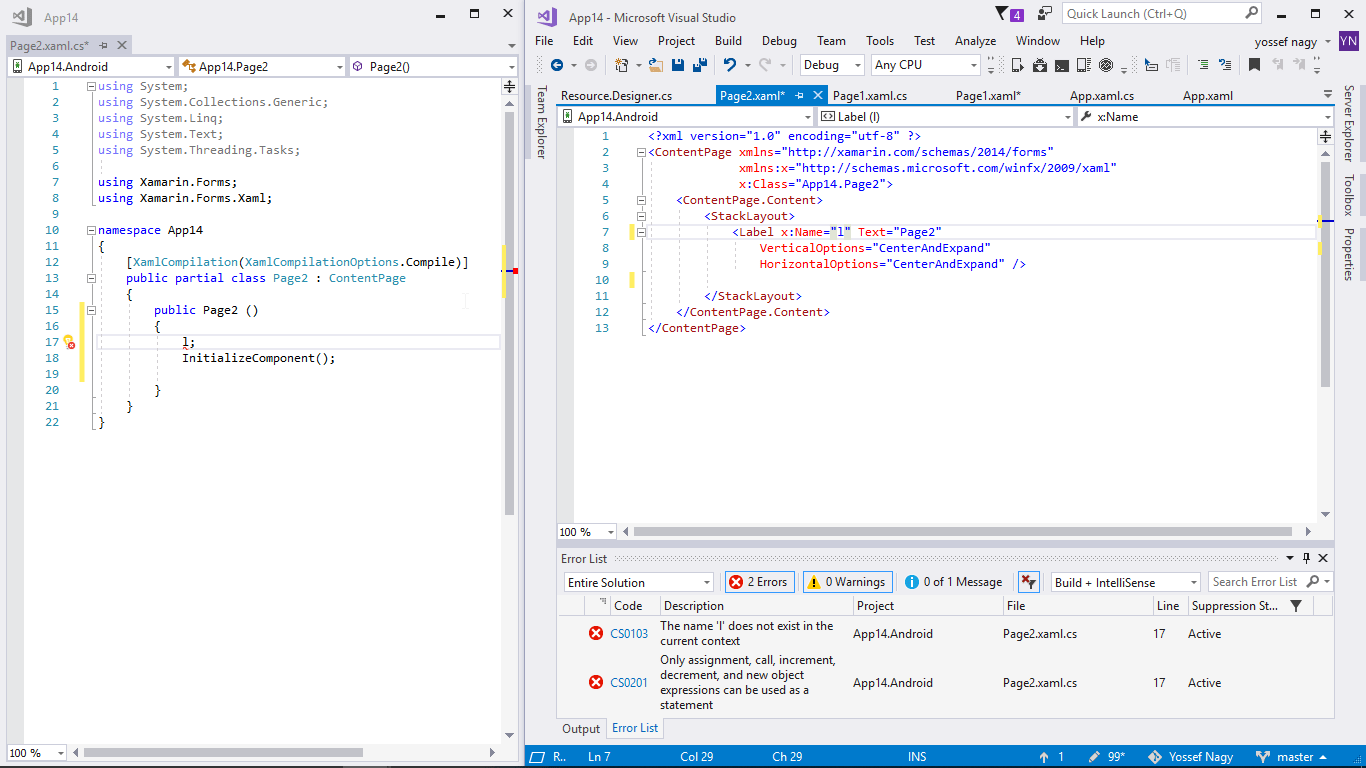This screenshot has width=1366, height=768.
Task: Open the CS0103 error code link
Action: click(629, 634)
